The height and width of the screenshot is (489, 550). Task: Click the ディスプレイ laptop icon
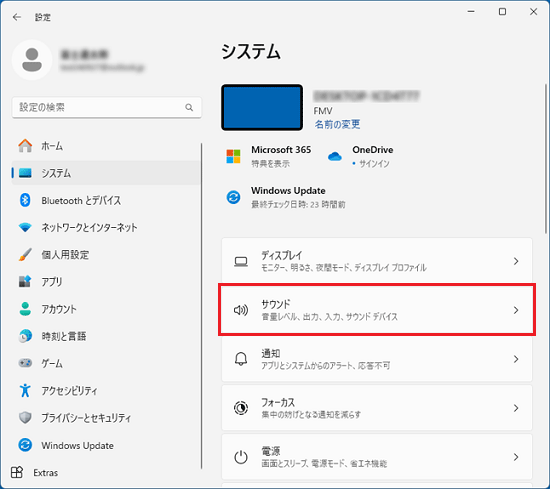tap(241, 261)
